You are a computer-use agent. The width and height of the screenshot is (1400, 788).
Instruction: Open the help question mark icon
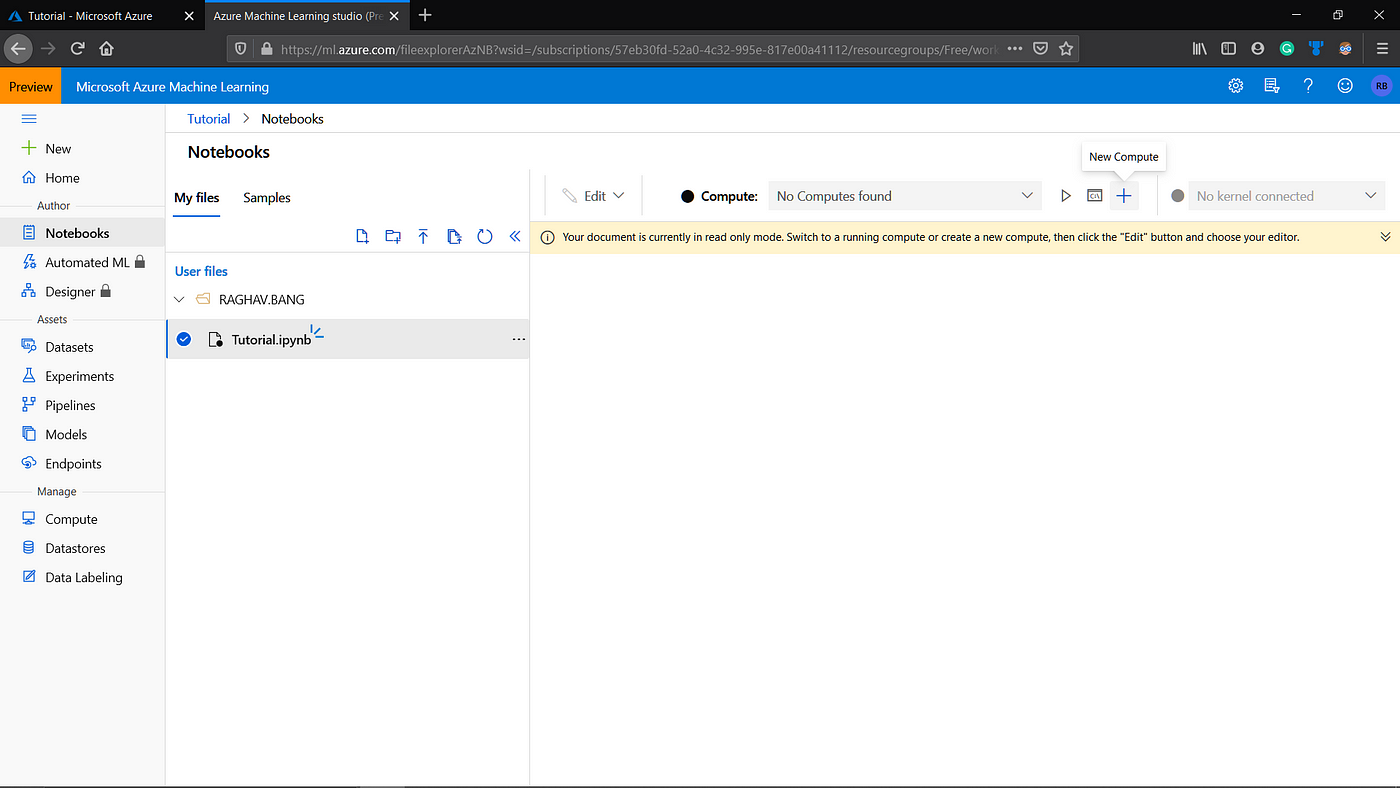tap(1308, 86)
